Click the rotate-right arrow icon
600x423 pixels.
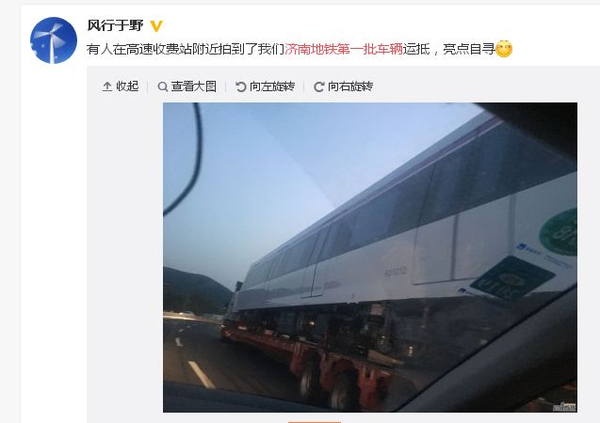click(x=319, y=87)
